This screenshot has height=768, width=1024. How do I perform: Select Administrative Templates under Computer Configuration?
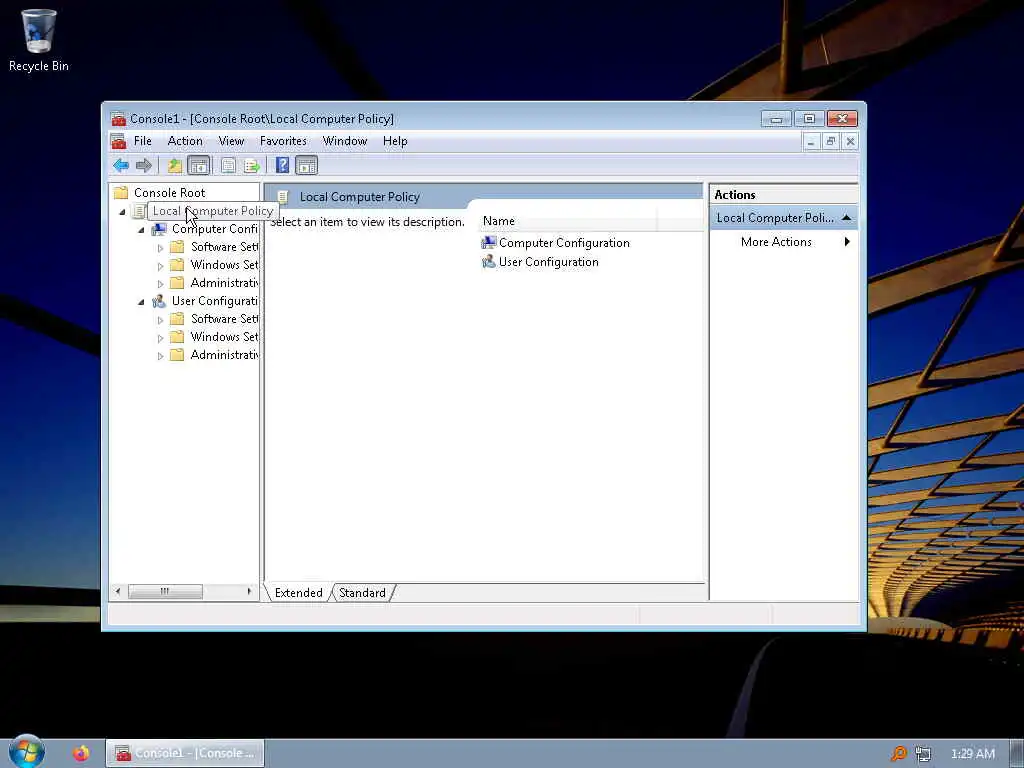click(x=224, y=283)
